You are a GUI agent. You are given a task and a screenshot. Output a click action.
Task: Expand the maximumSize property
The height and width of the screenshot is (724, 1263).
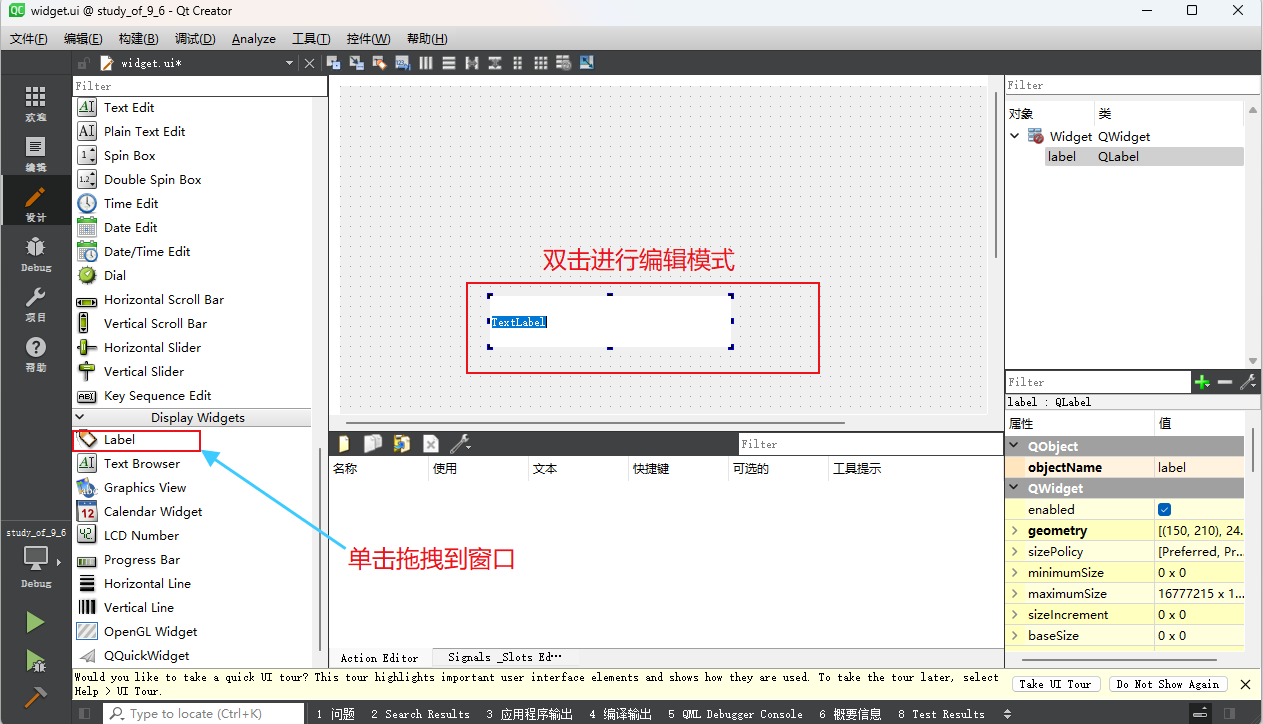pyautogui.click(x=1015, y=594)
